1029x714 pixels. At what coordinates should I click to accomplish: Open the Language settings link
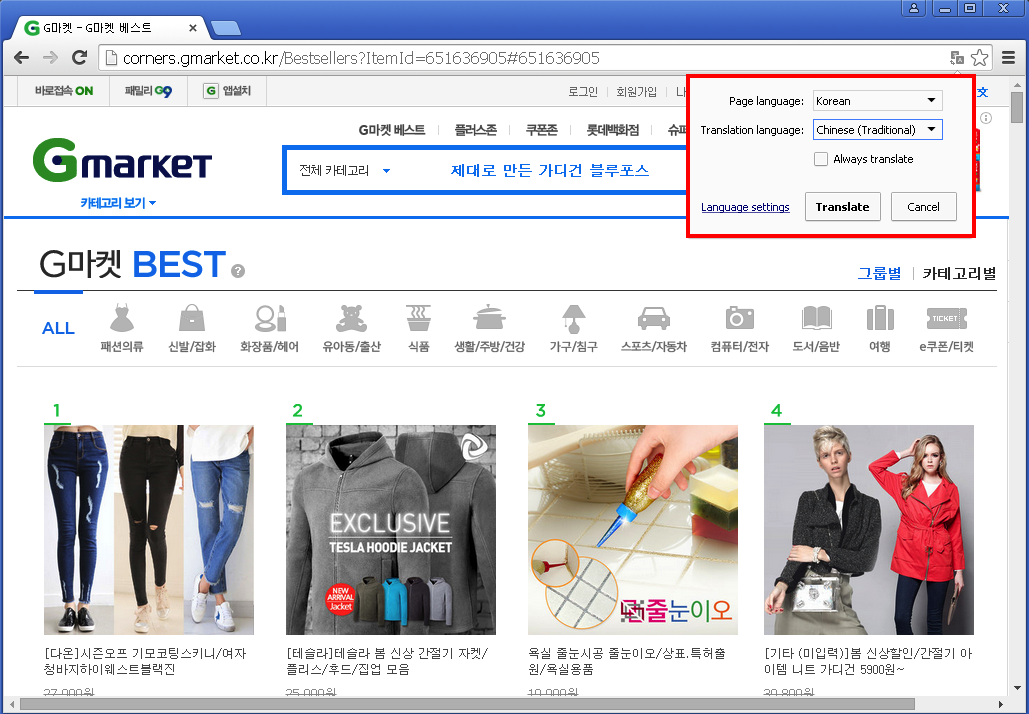[745, 207]
